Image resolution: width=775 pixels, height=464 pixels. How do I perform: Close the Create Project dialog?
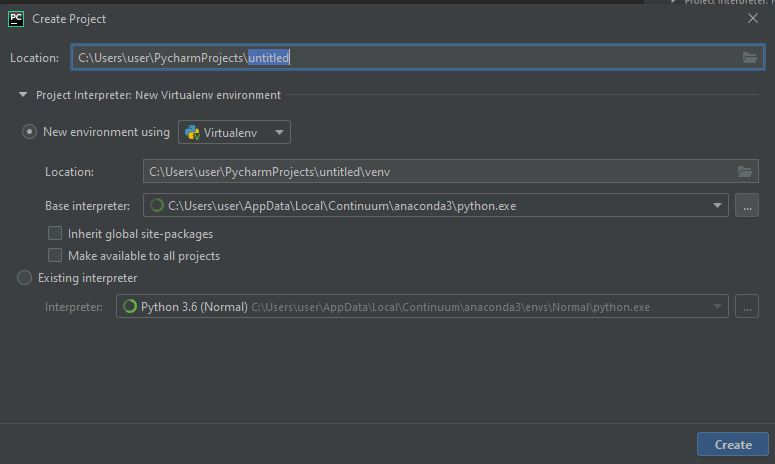pos(752,18)
